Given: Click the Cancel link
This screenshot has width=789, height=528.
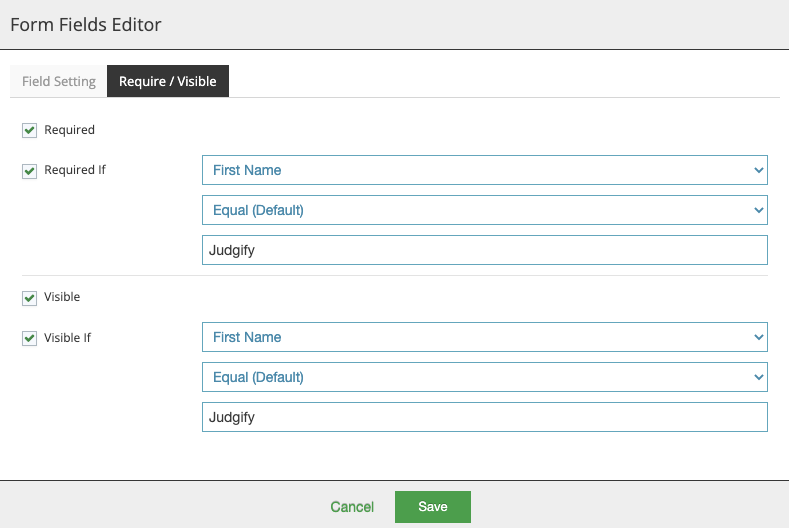Looking at the screenshot, I should [352, 507].
